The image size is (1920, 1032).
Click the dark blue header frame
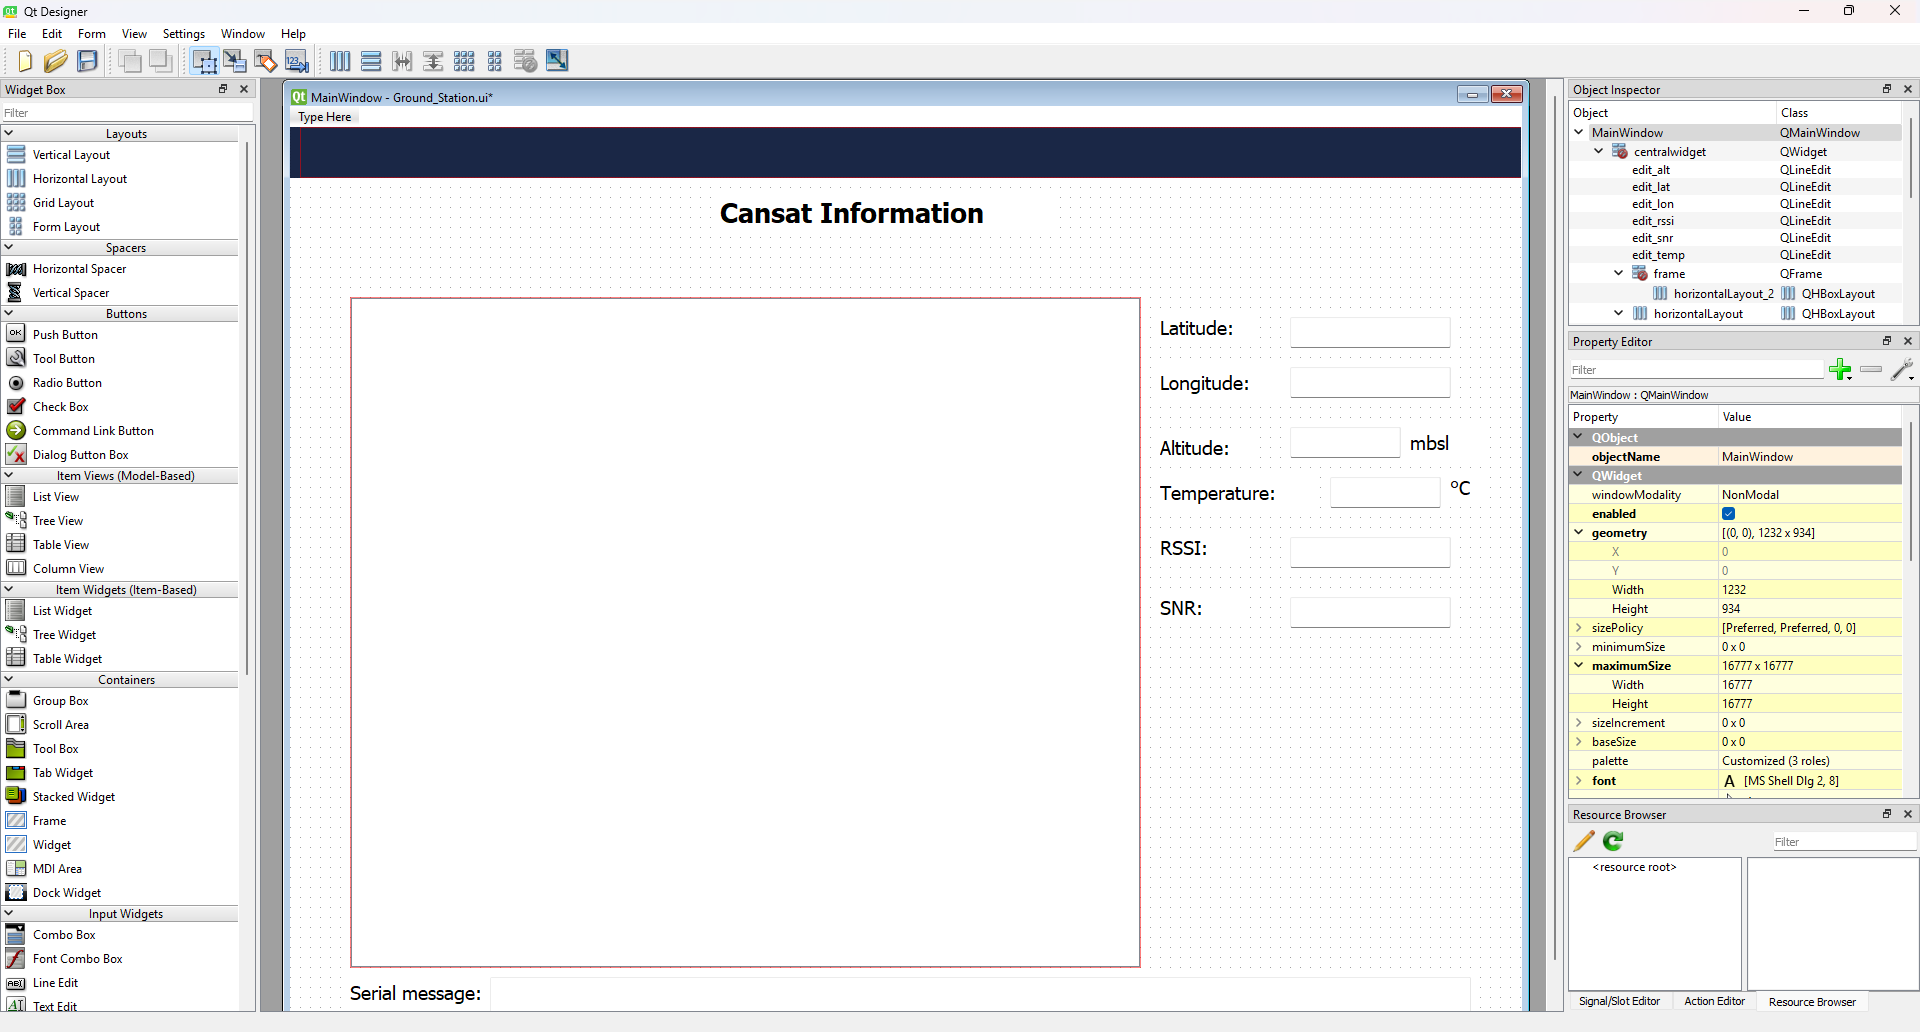[x=906, y=152]
